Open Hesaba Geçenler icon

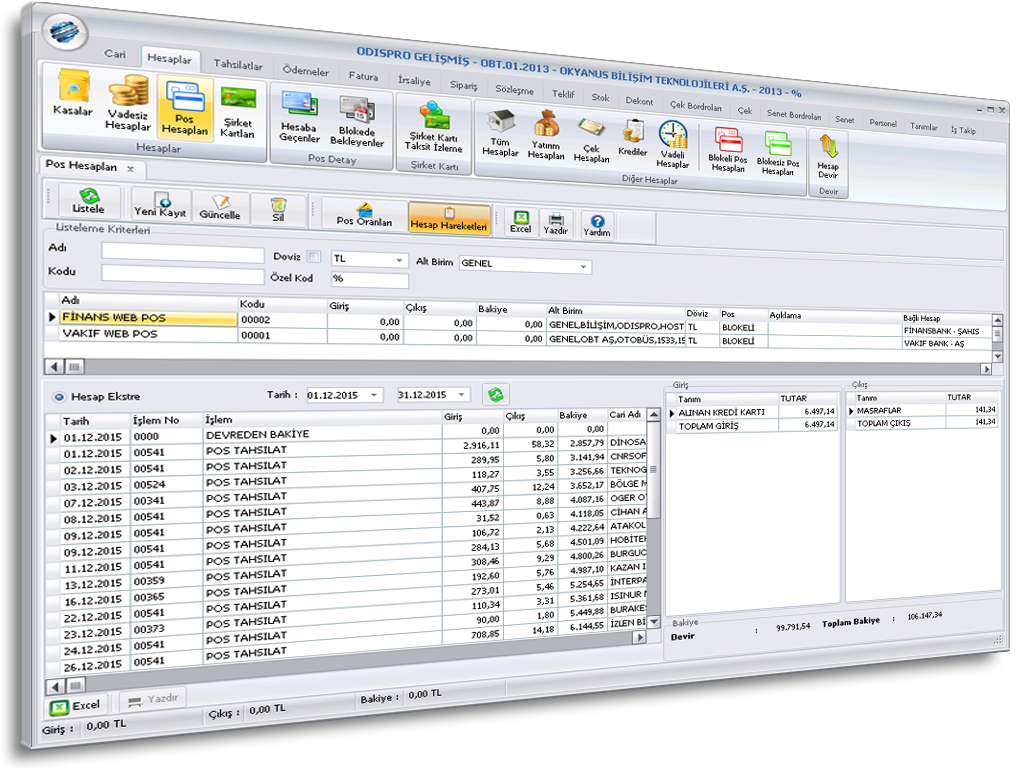tap(299, 118)
